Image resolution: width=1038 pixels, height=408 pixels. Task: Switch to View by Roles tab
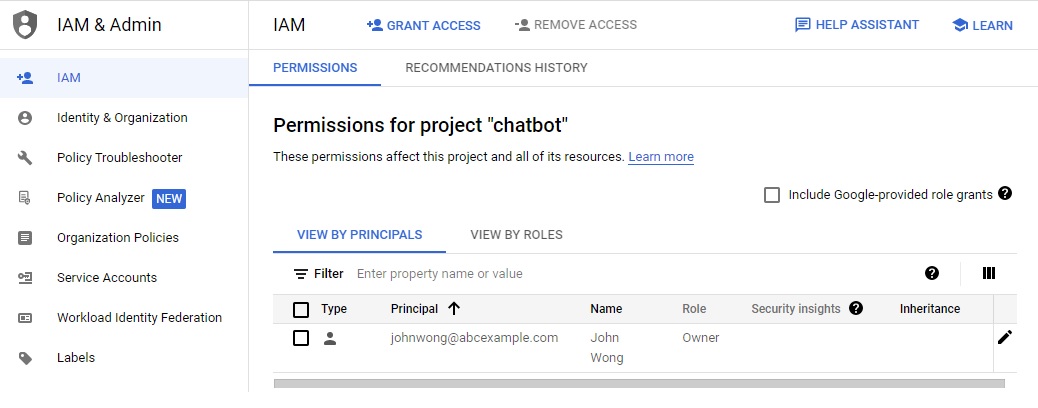[516, 235]
